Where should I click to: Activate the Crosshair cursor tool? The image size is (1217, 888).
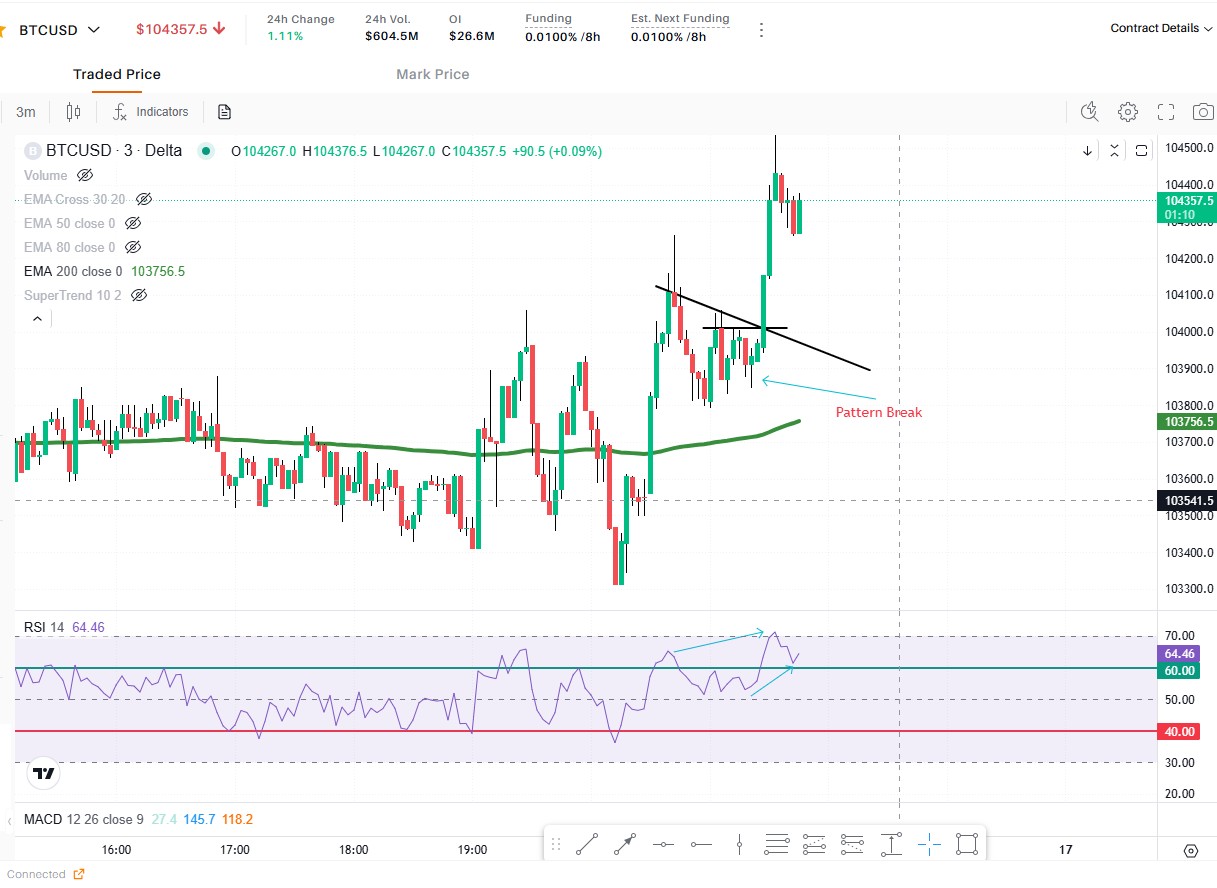pyautogui.click(x=928, y=843)
